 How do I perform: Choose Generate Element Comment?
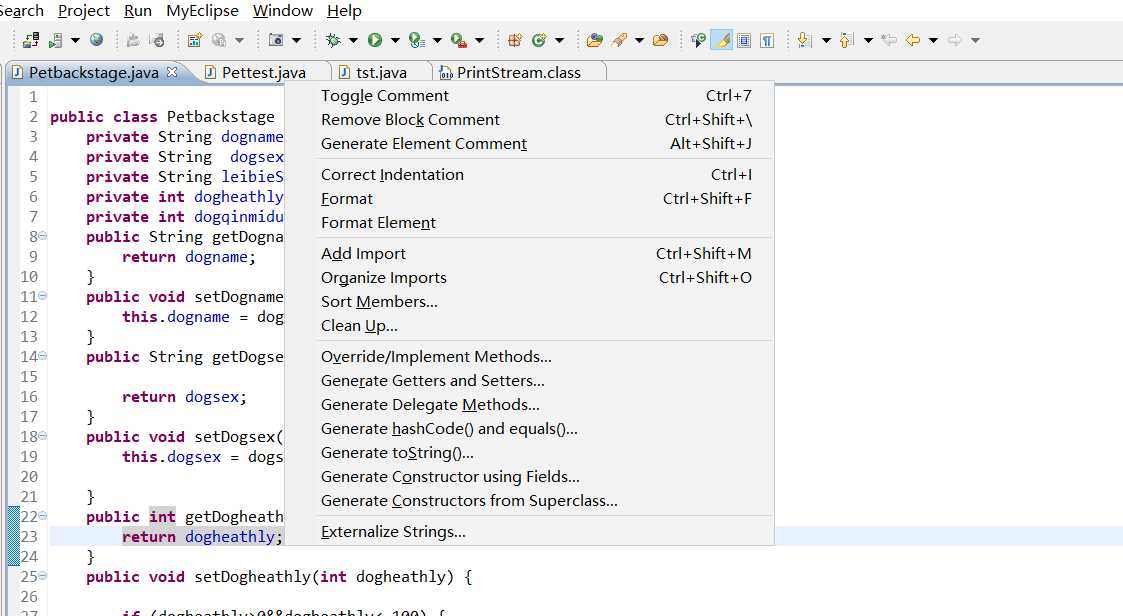529,143
